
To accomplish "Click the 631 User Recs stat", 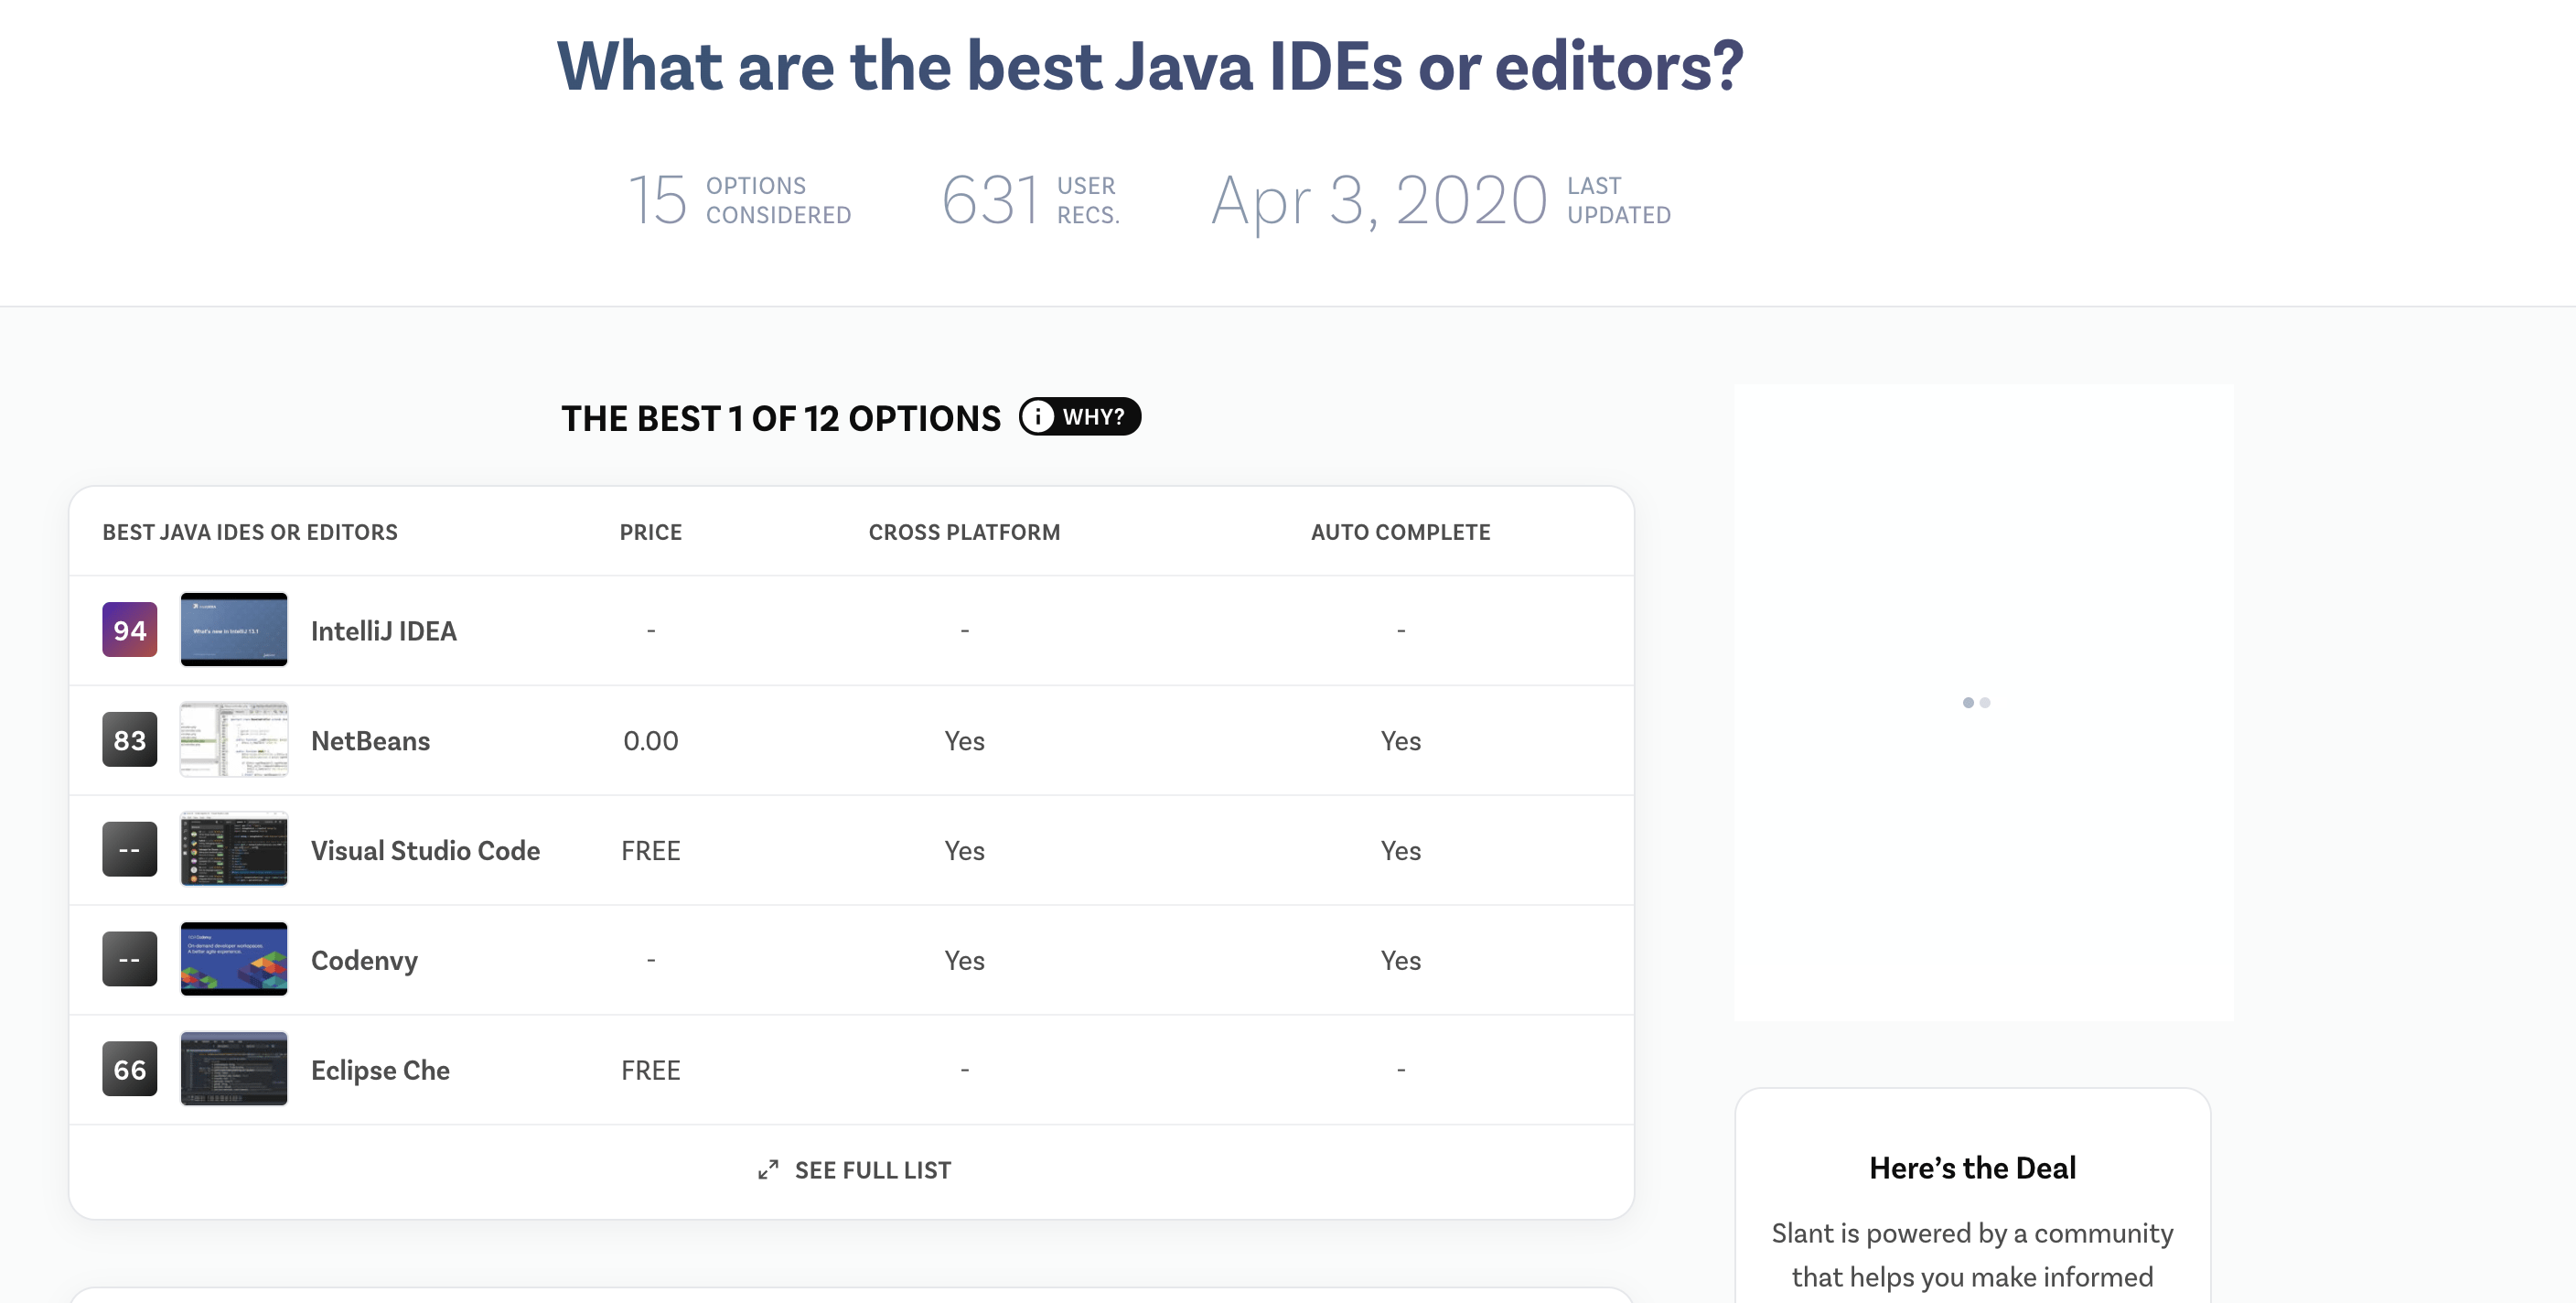I will coord(1031,200).
